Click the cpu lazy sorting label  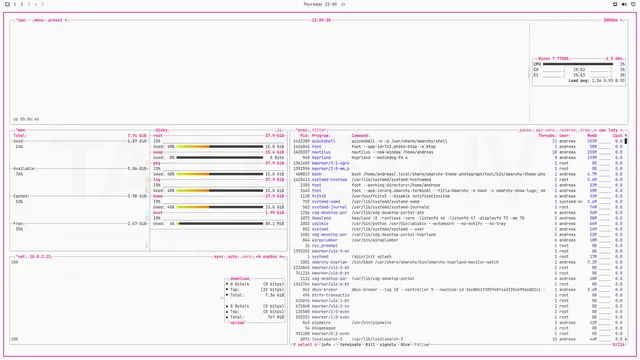click(608, 130)
